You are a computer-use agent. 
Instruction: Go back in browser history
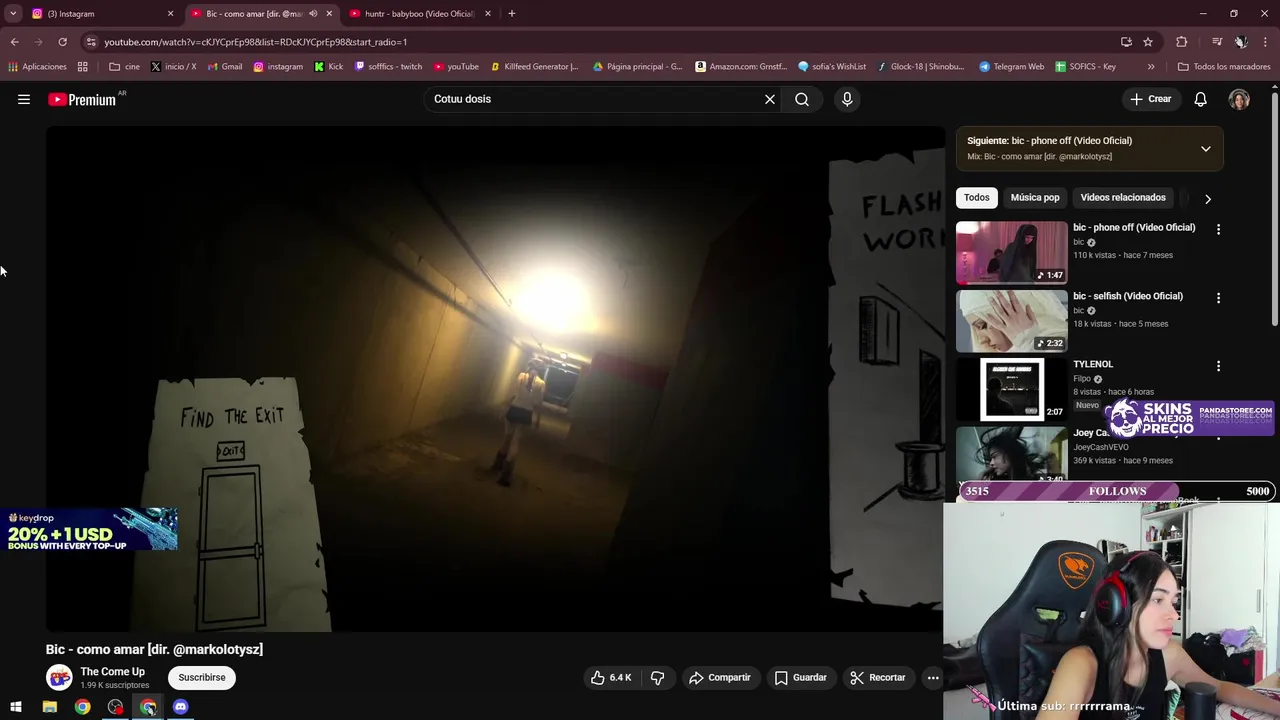[x=14, y=42]
